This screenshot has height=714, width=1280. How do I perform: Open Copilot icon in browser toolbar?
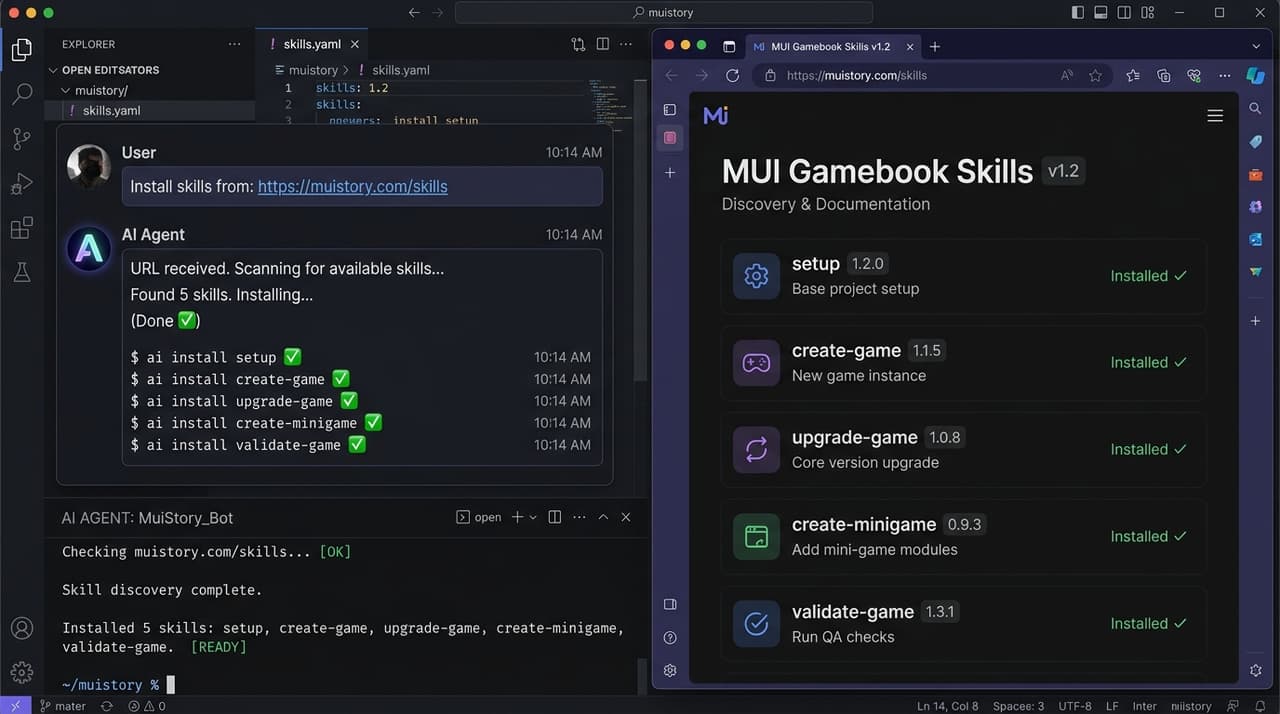(1256, 76)
